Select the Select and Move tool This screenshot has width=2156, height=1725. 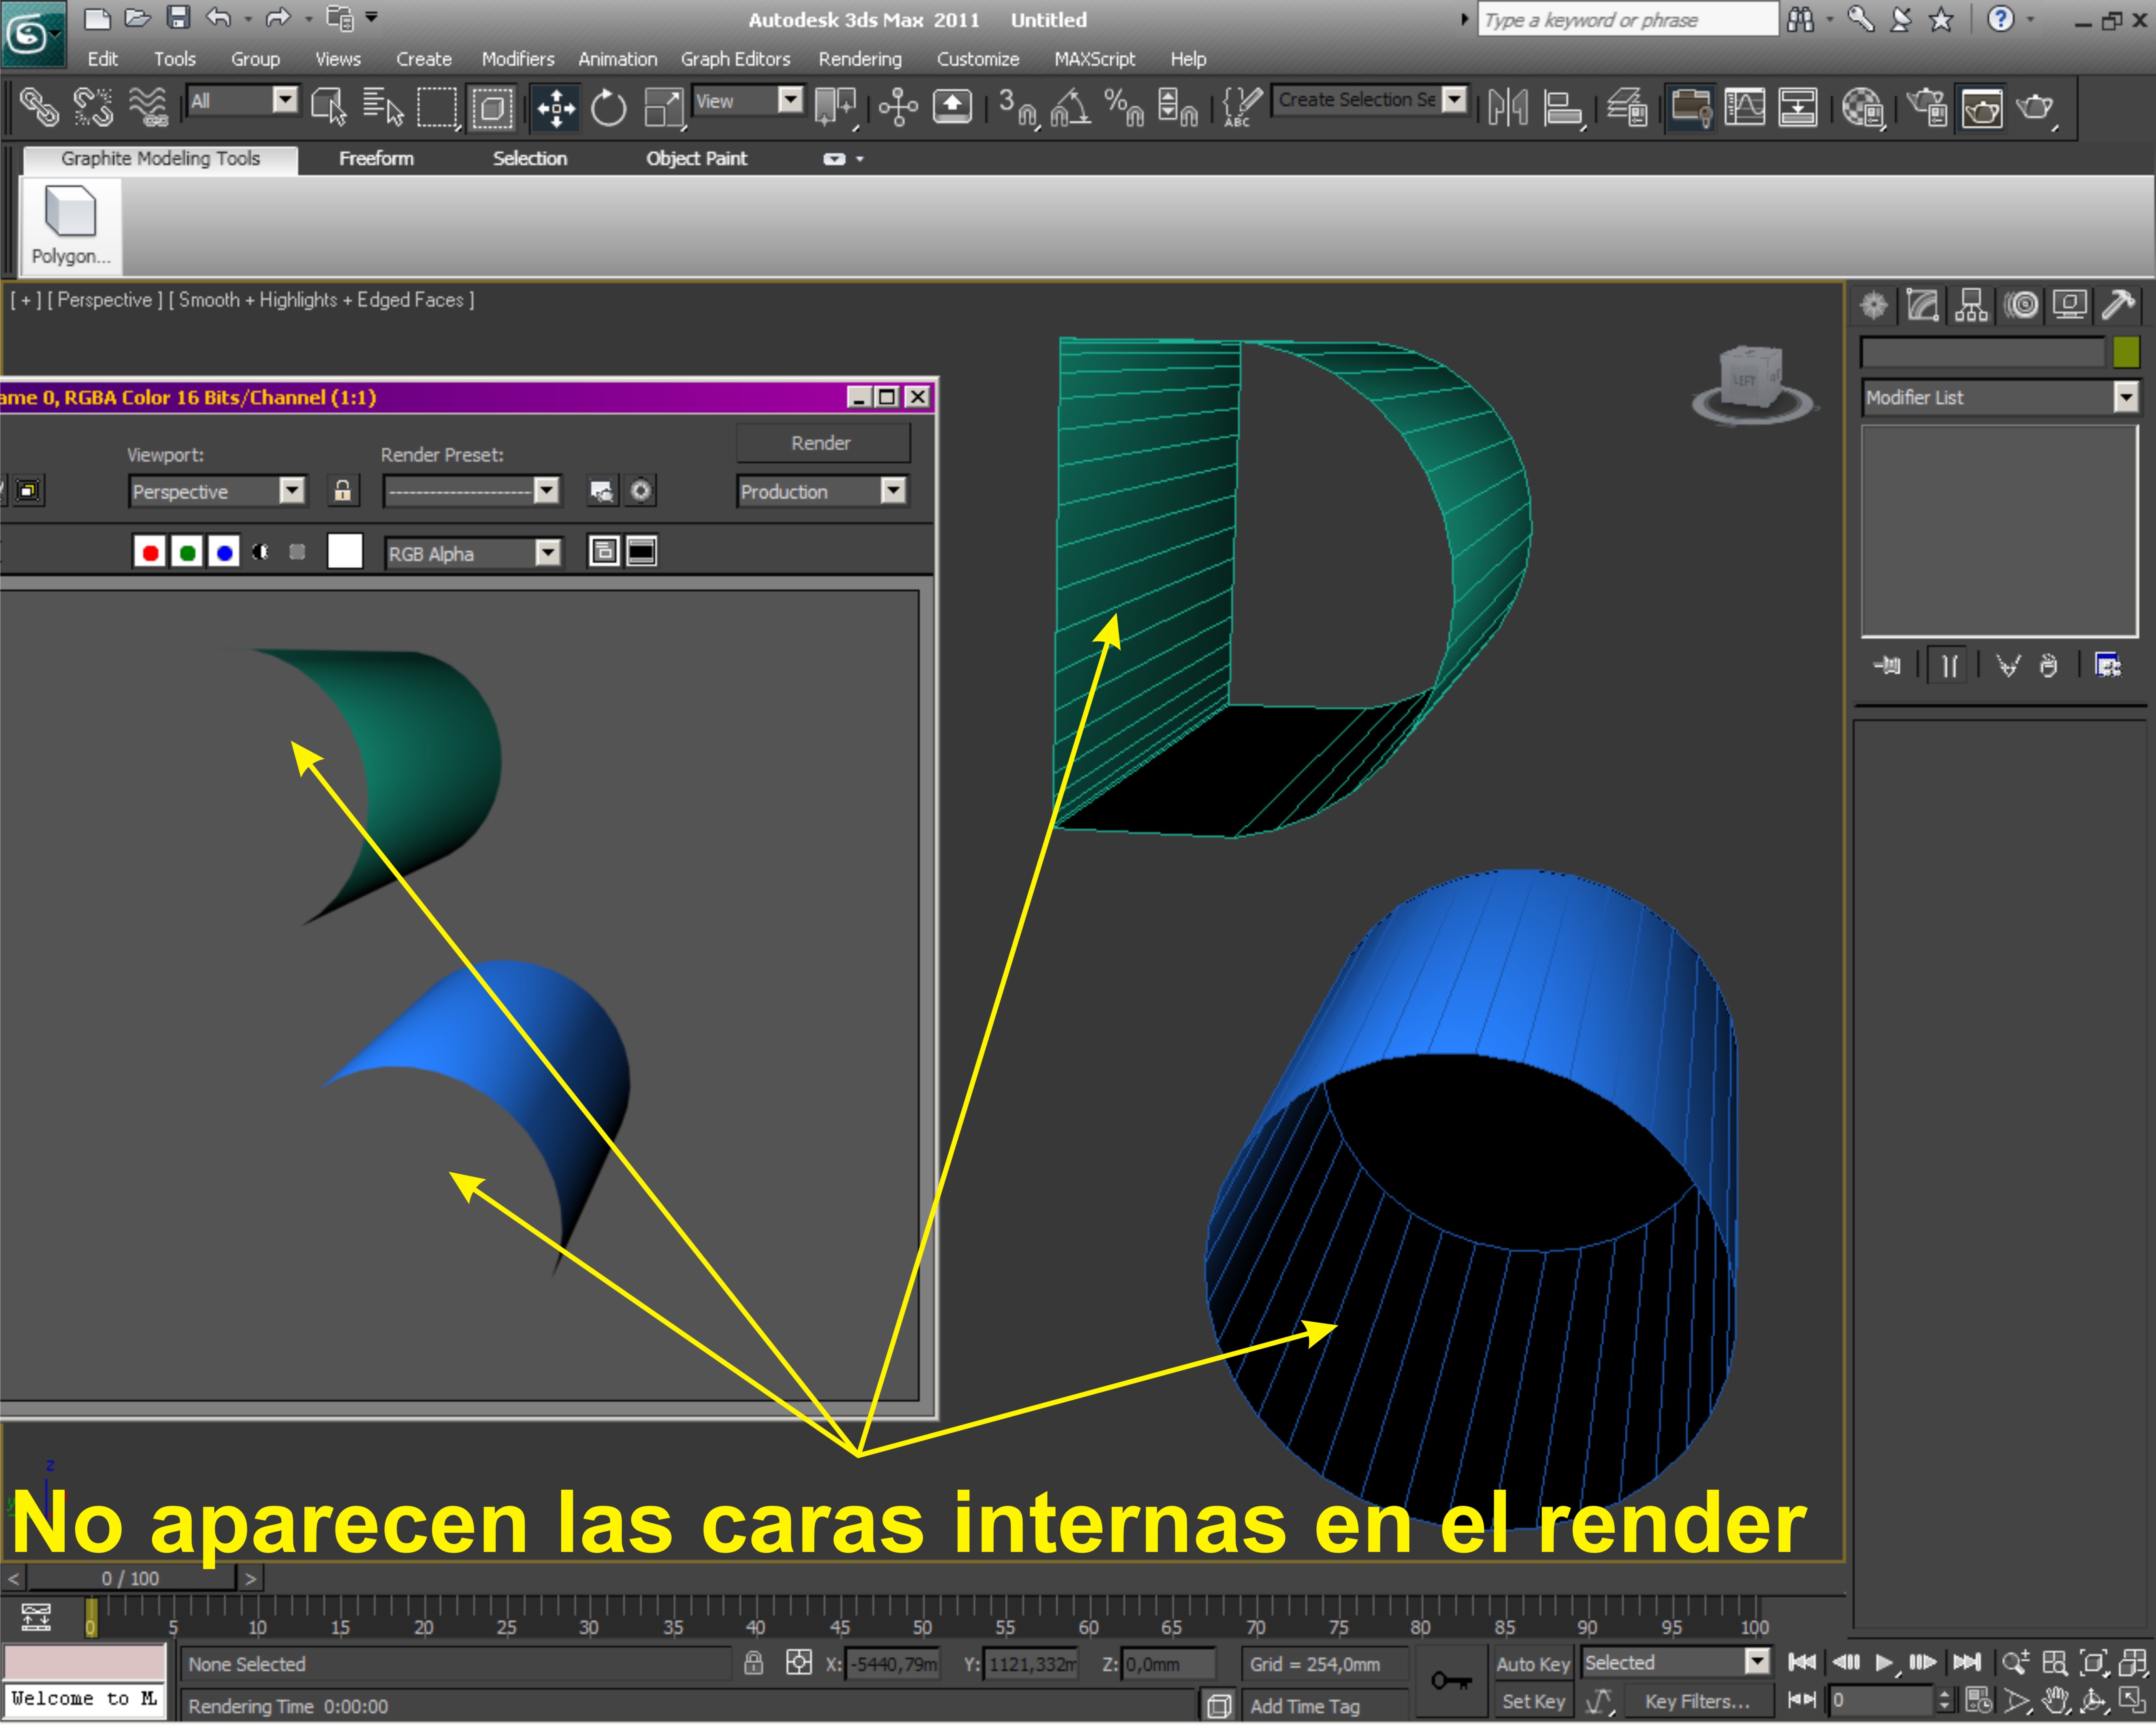click(555, 108)
